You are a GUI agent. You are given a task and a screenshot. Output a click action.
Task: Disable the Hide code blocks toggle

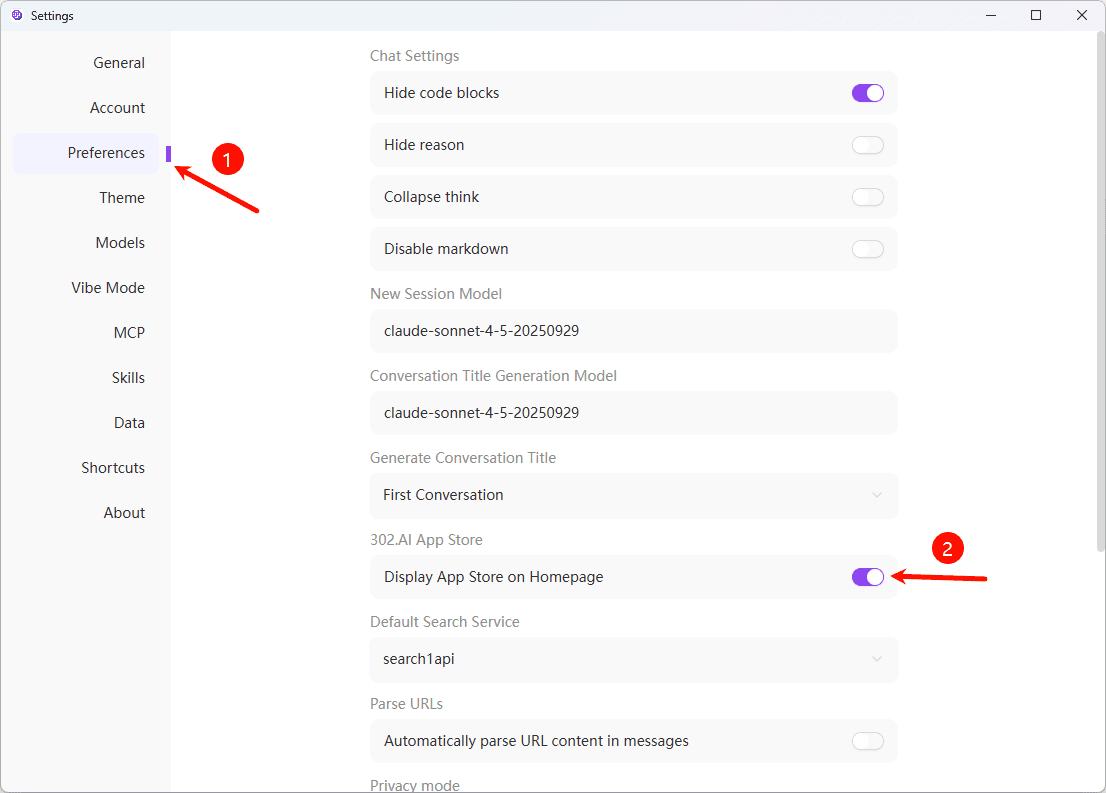point(867,92)
